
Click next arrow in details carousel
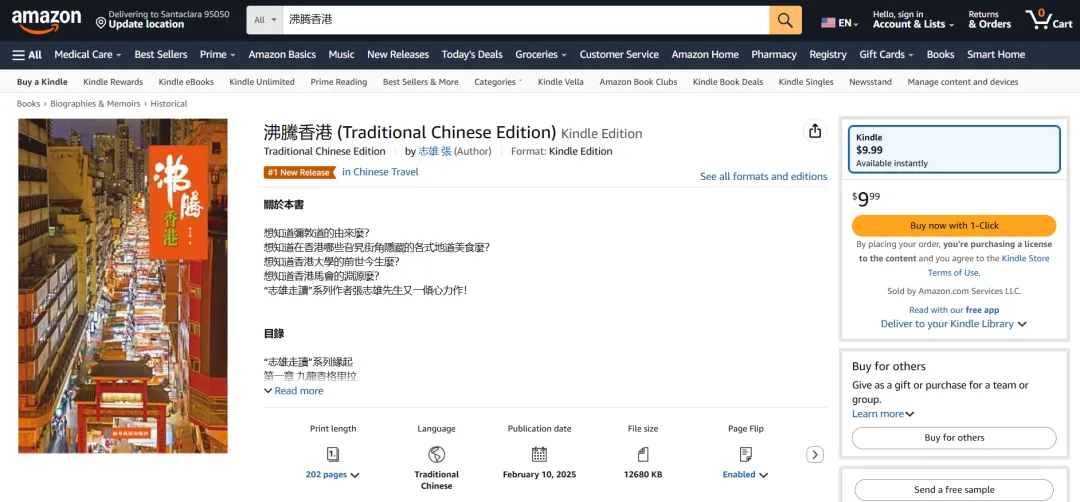tap(815, 454)
